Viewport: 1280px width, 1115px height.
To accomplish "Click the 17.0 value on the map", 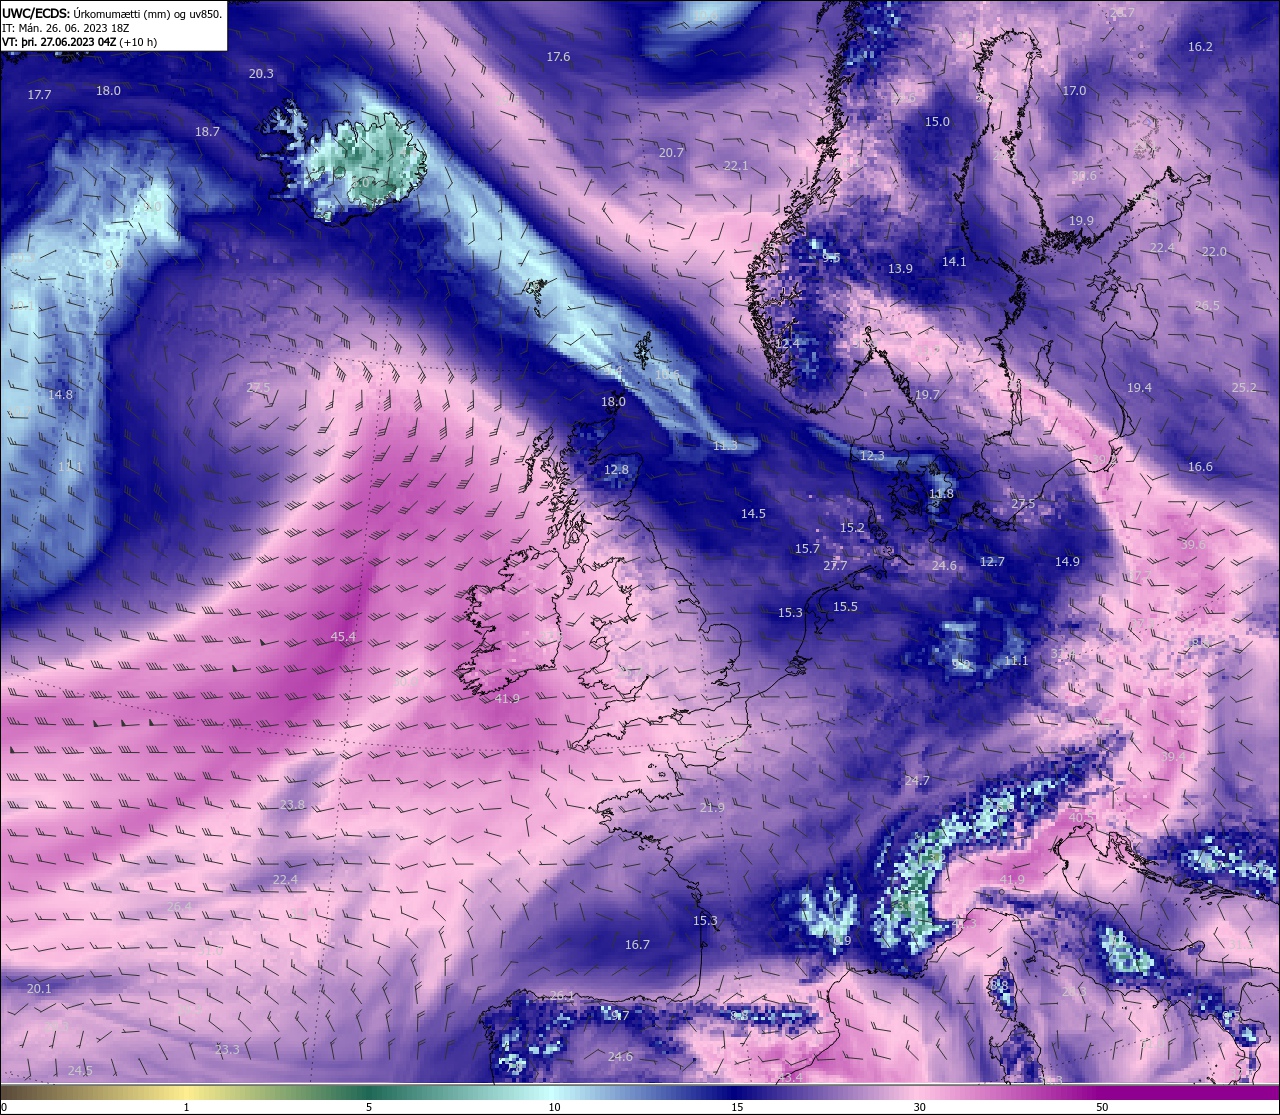I will pos(1074,91).
